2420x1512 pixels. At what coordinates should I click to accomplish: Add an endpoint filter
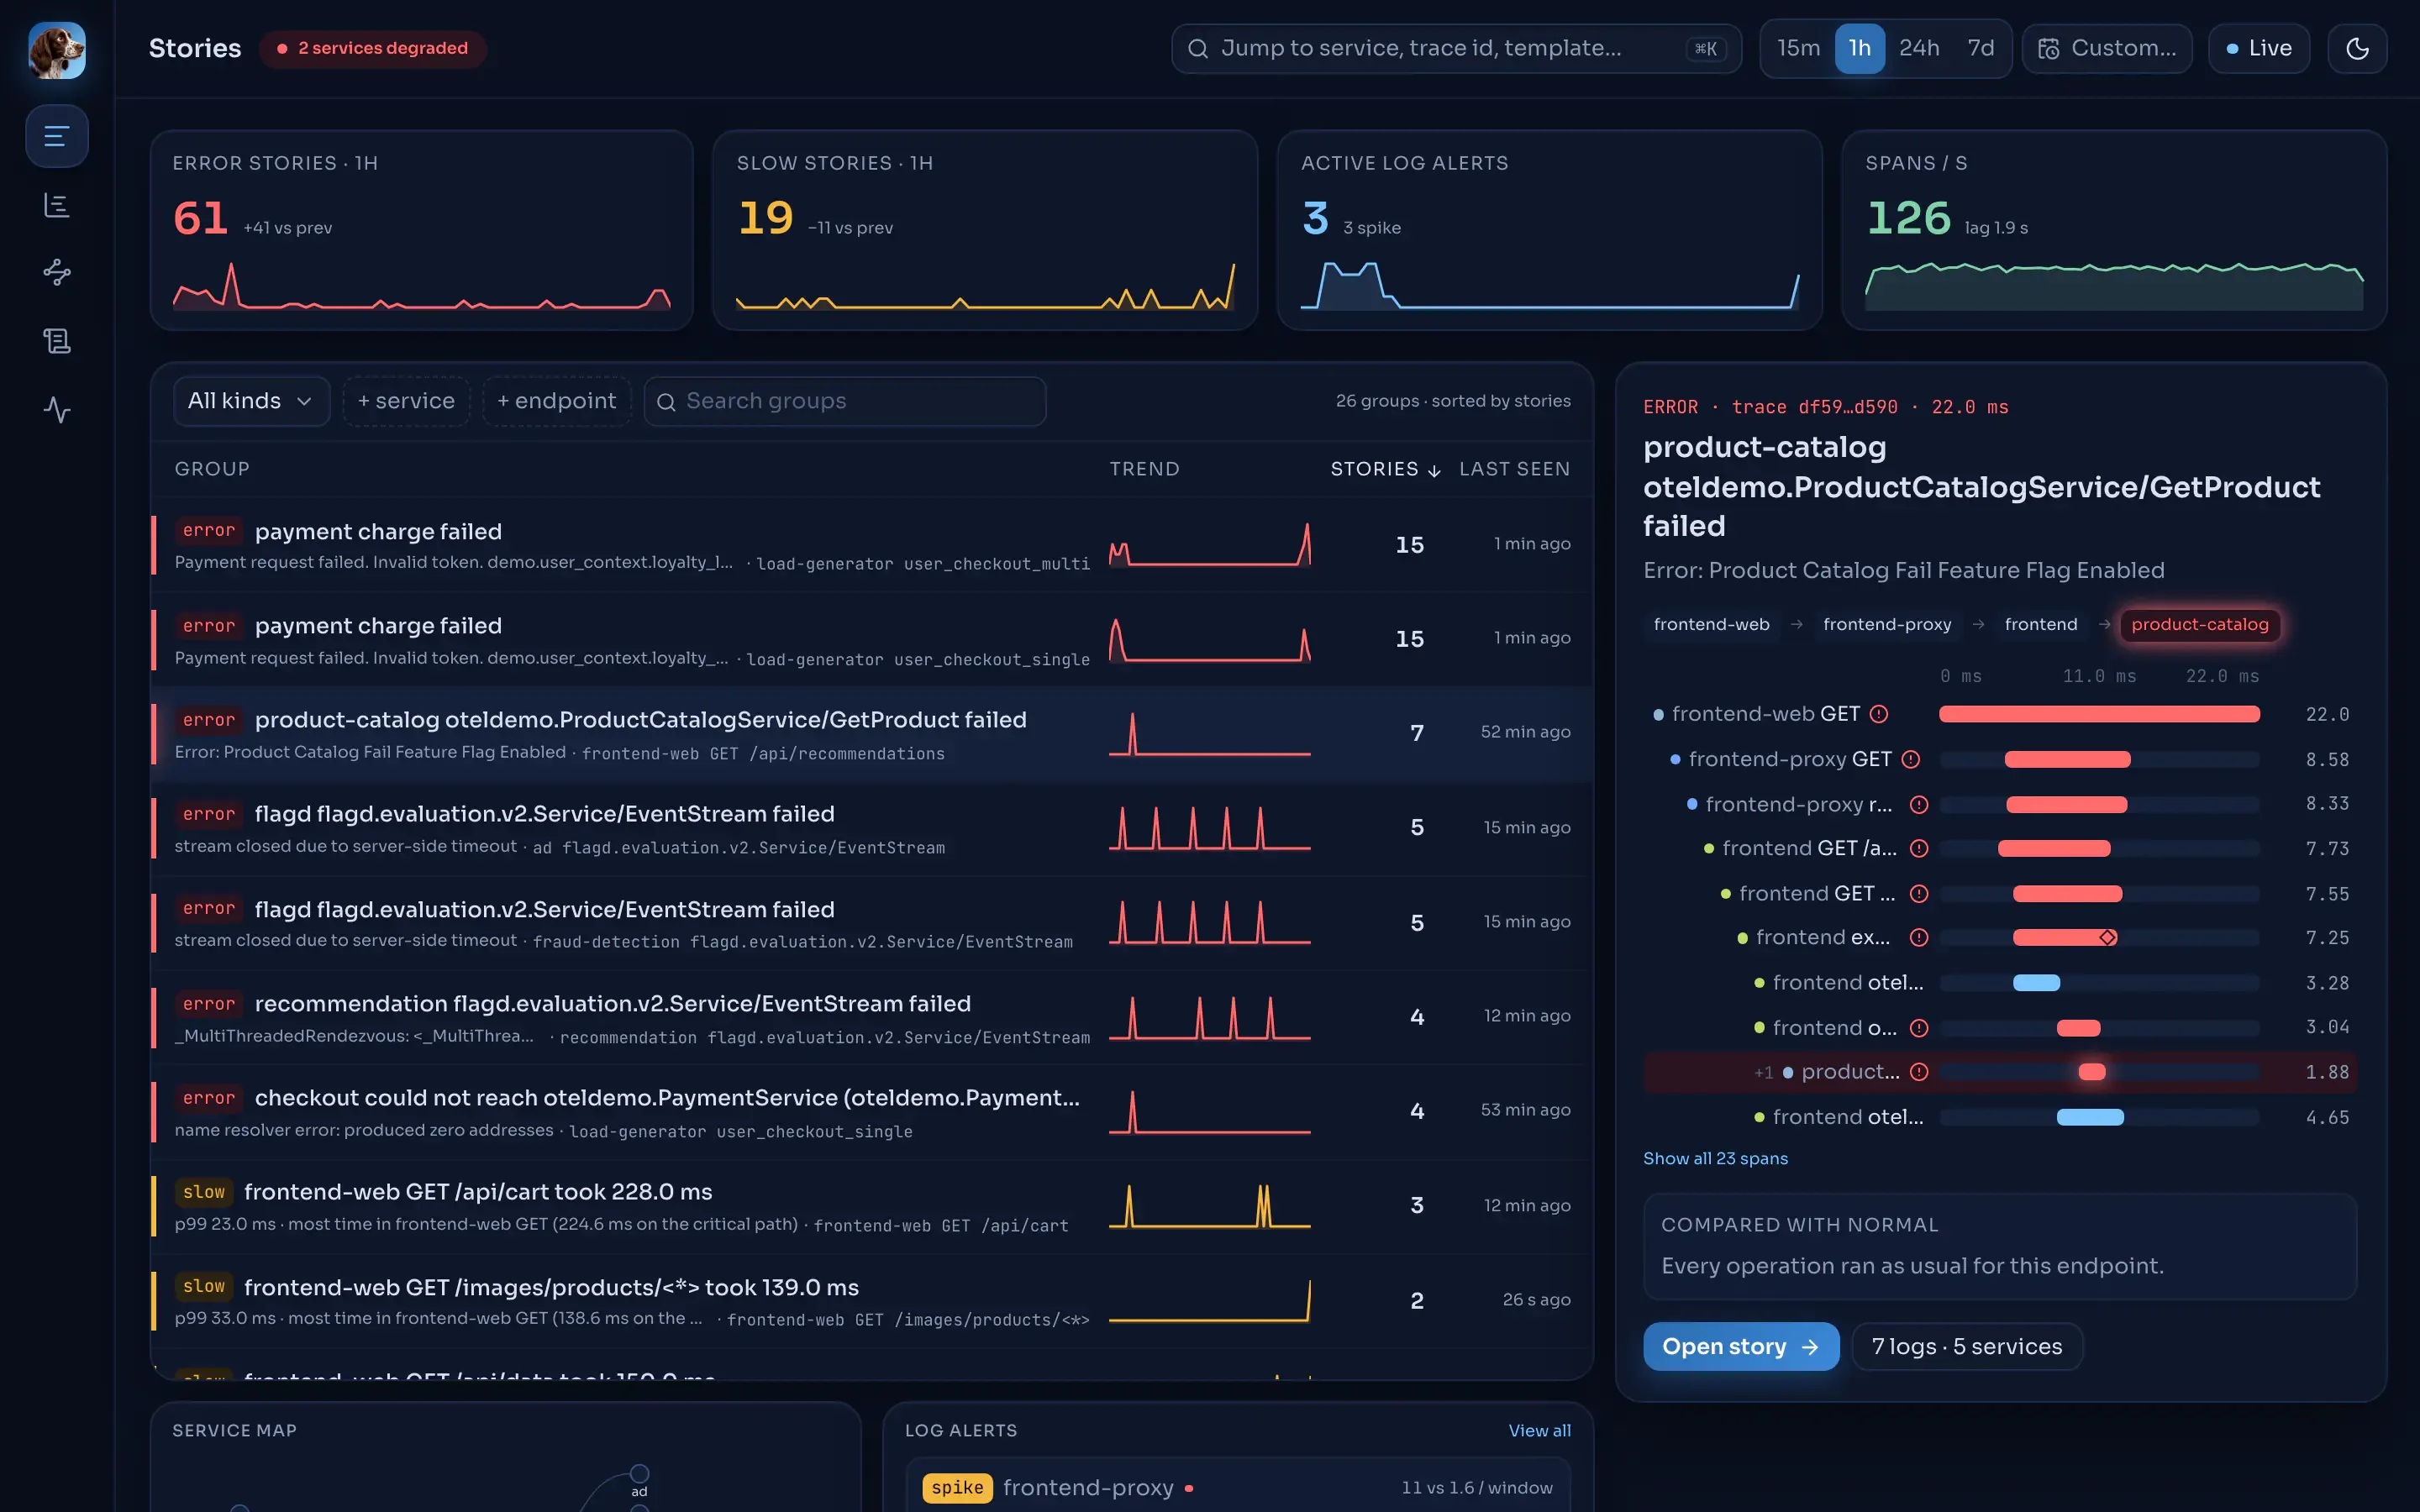tap(556, 401)
